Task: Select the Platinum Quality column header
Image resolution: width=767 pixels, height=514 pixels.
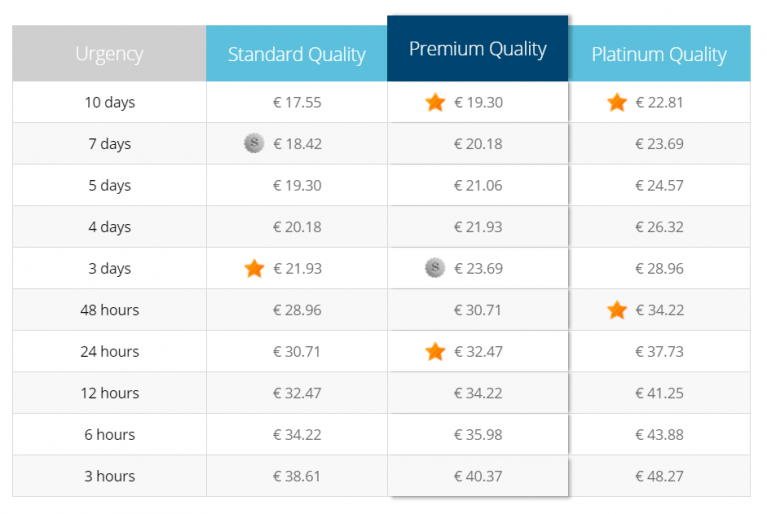Action: click(659, 54)
